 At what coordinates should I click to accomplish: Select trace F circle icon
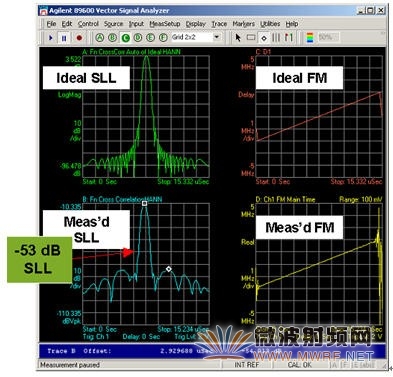pos(163,38)
